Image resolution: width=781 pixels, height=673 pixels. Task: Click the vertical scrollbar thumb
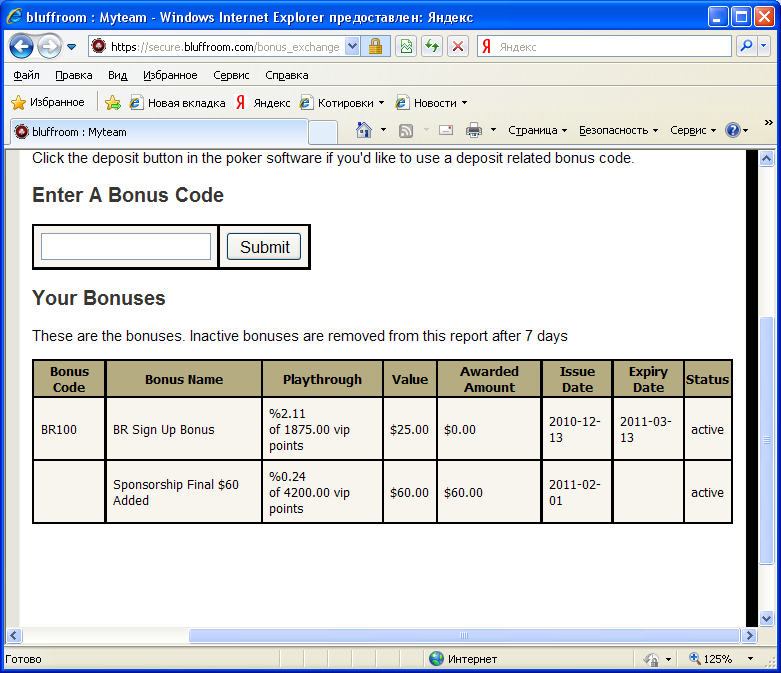coord(766,440)
